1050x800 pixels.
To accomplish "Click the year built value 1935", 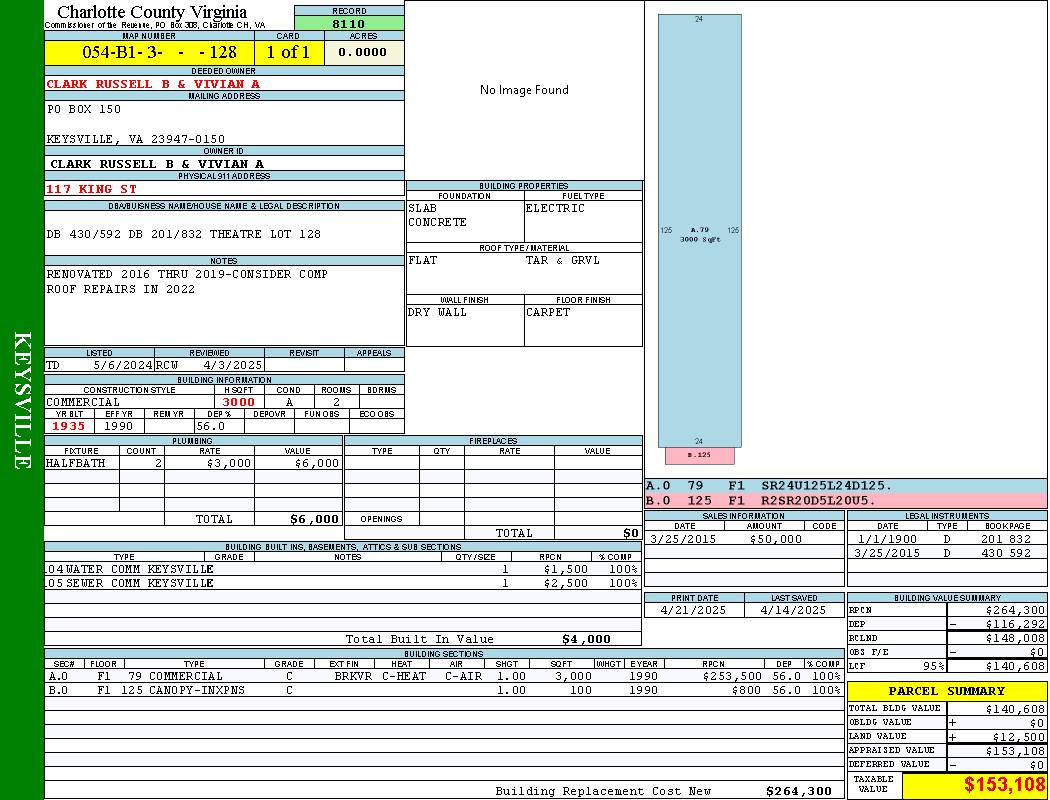I will pos(69,426).
